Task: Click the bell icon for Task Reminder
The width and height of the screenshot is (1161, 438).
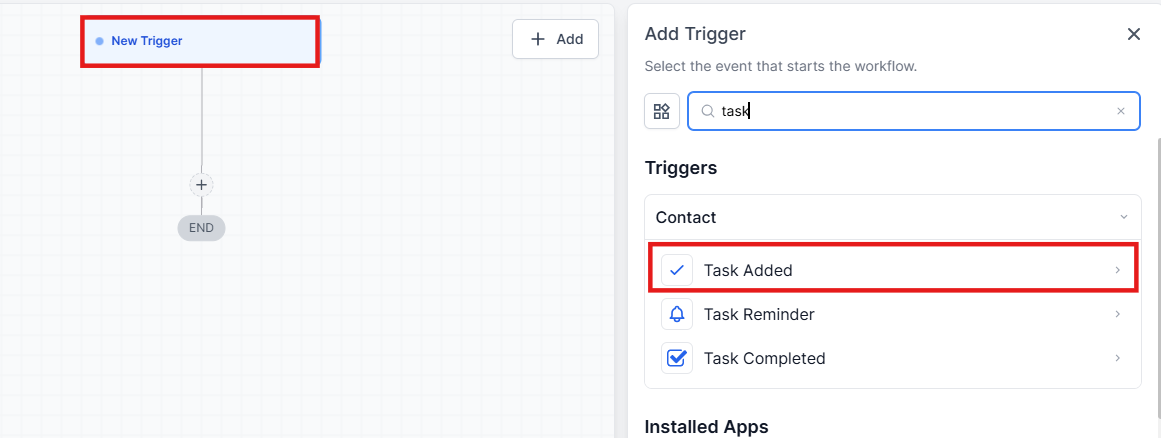Action: point(677,314)
